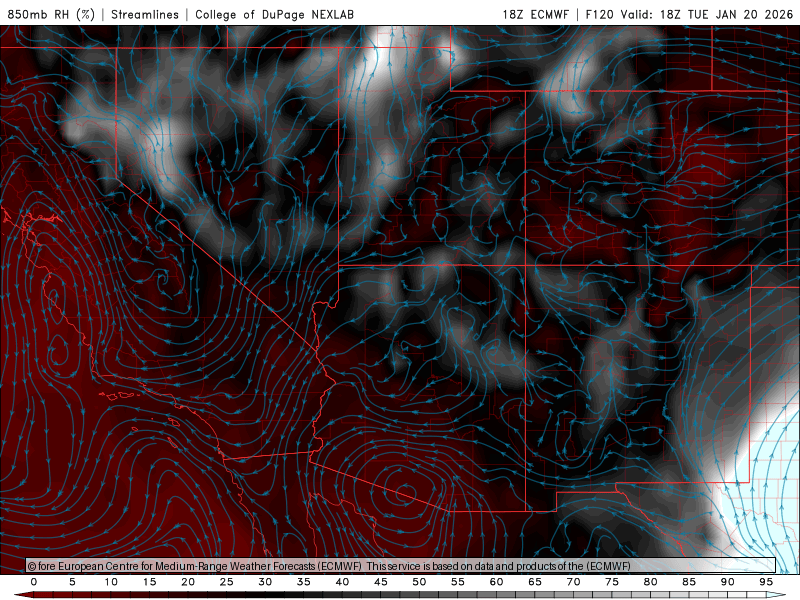Click the "95" legend tick label
Viewport: 800px width, 600px height.
(x=766, y=582)
